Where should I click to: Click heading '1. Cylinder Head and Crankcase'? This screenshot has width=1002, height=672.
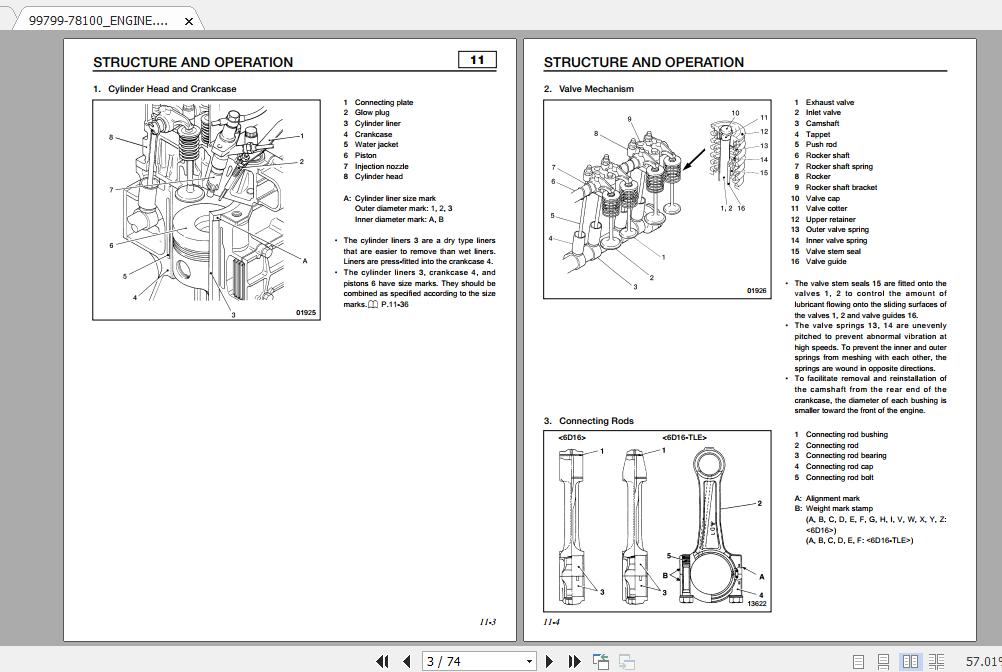[164, 89]
